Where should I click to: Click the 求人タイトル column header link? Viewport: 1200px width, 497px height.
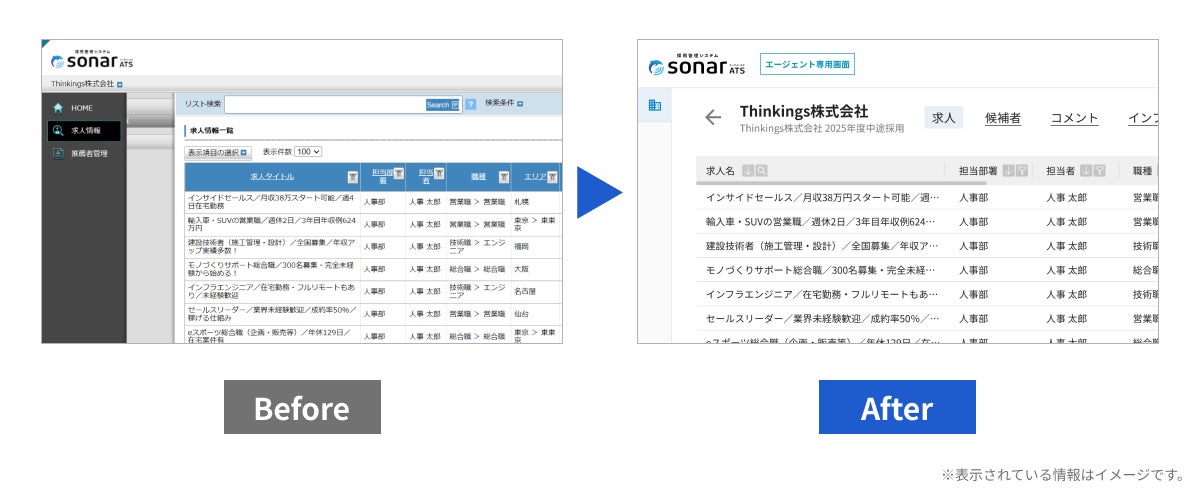click(x=272, y=177)
